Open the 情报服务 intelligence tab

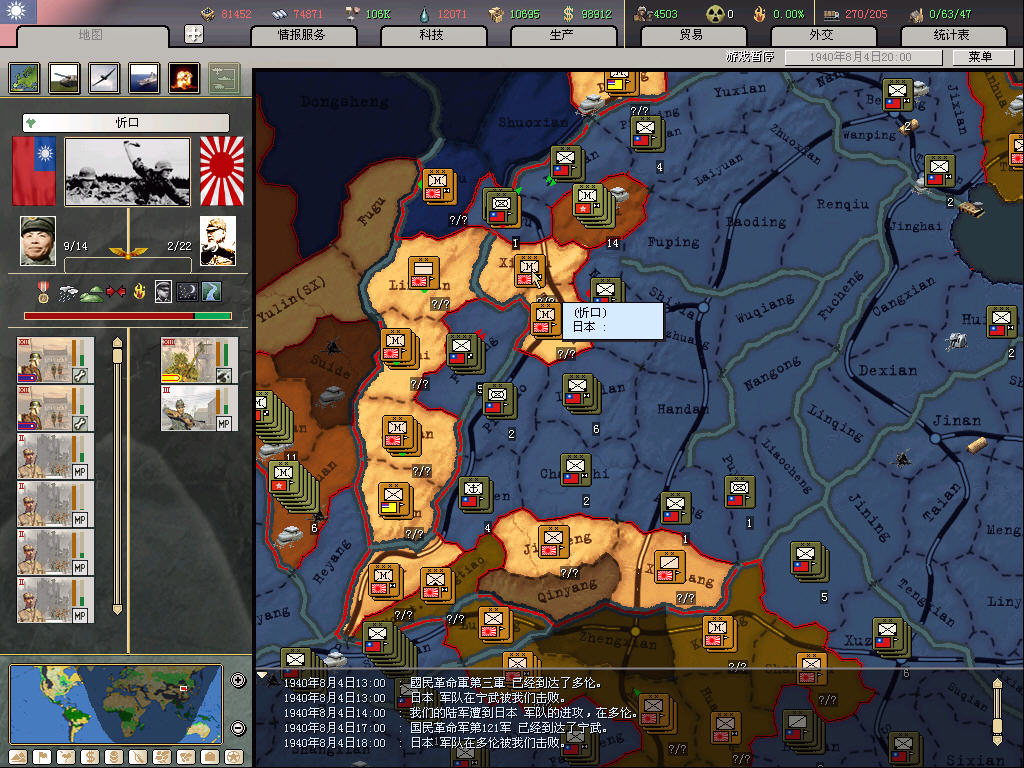[302, 35]
